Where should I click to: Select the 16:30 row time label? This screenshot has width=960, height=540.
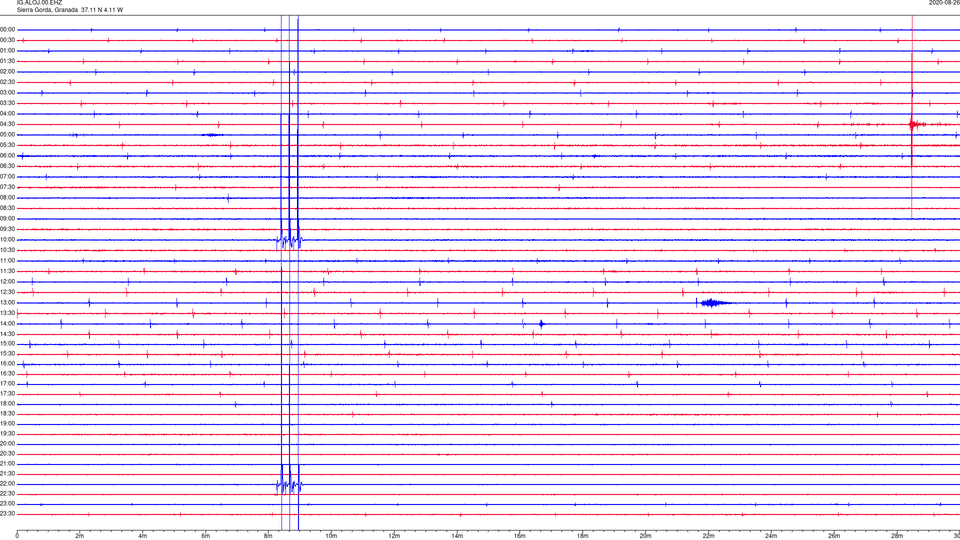click(7, 373)
